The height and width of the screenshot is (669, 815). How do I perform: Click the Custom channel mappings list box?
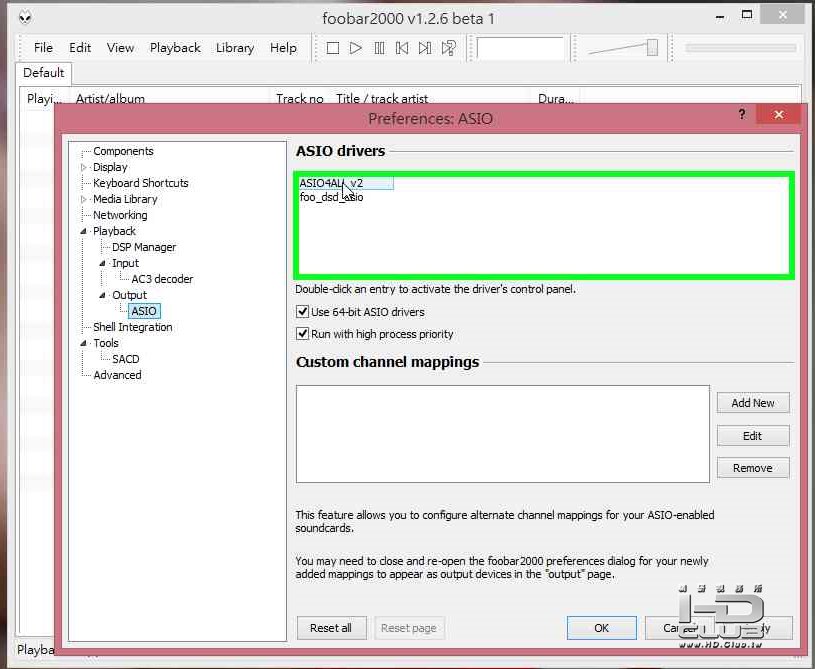coord(503,434)
